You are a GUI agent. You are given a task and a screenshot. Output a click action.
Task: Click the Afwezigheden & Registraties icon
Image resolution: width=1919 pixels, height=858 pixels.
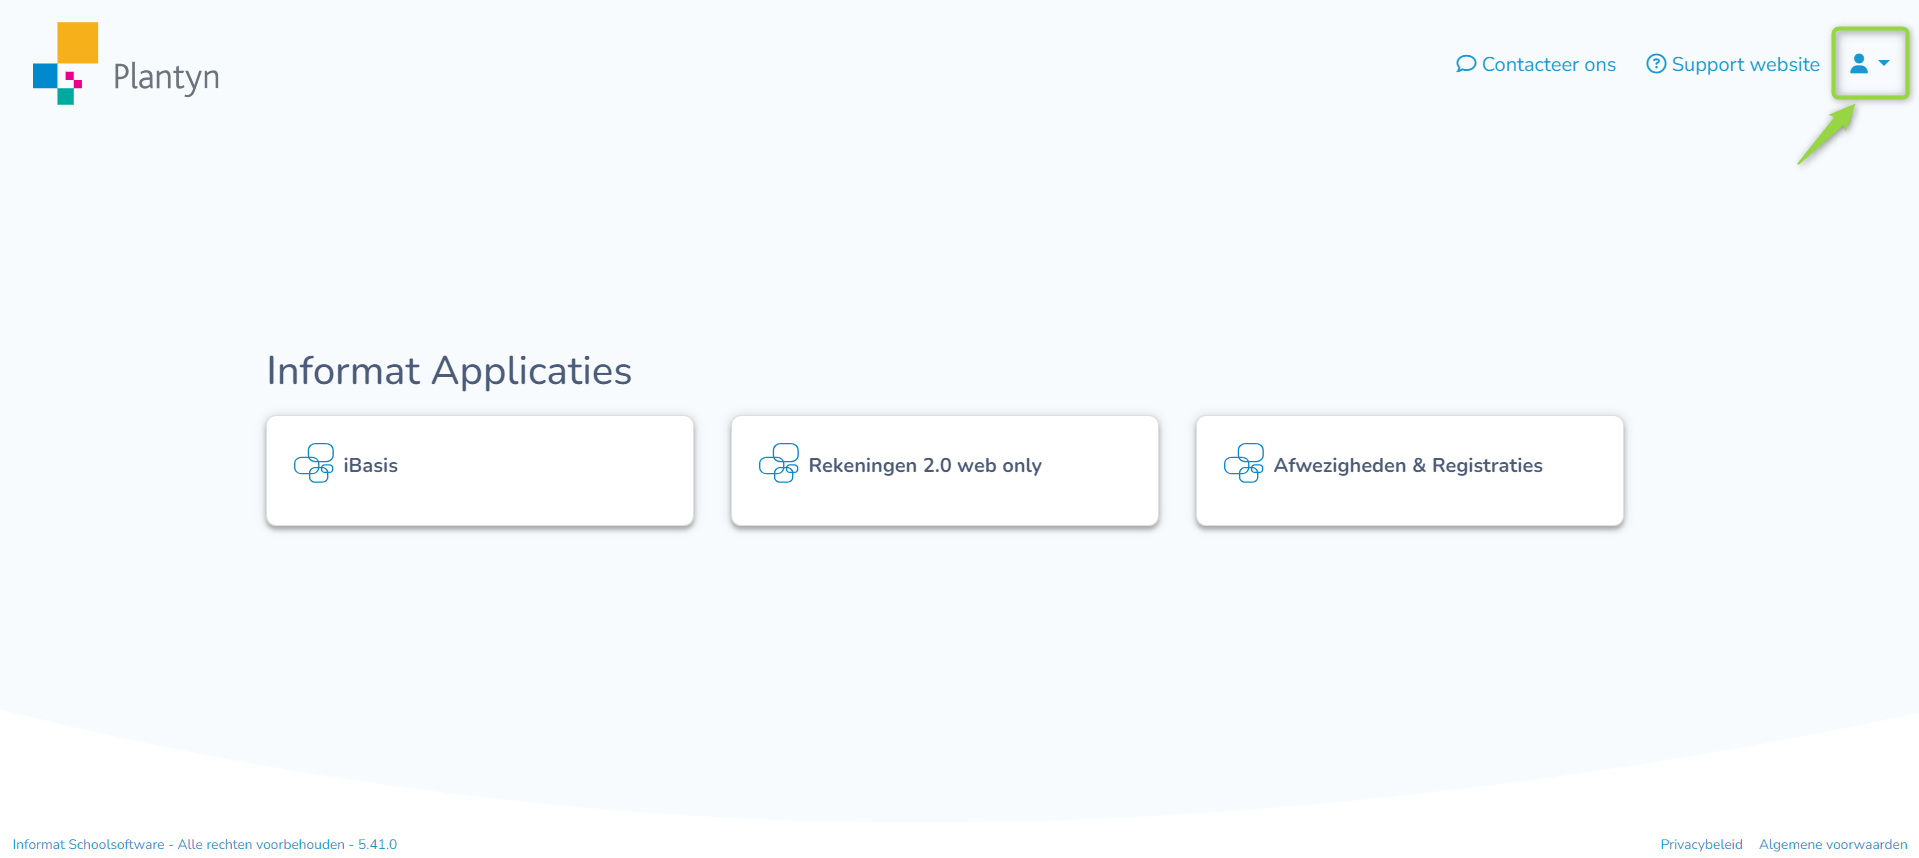[x=1244, y=464]
